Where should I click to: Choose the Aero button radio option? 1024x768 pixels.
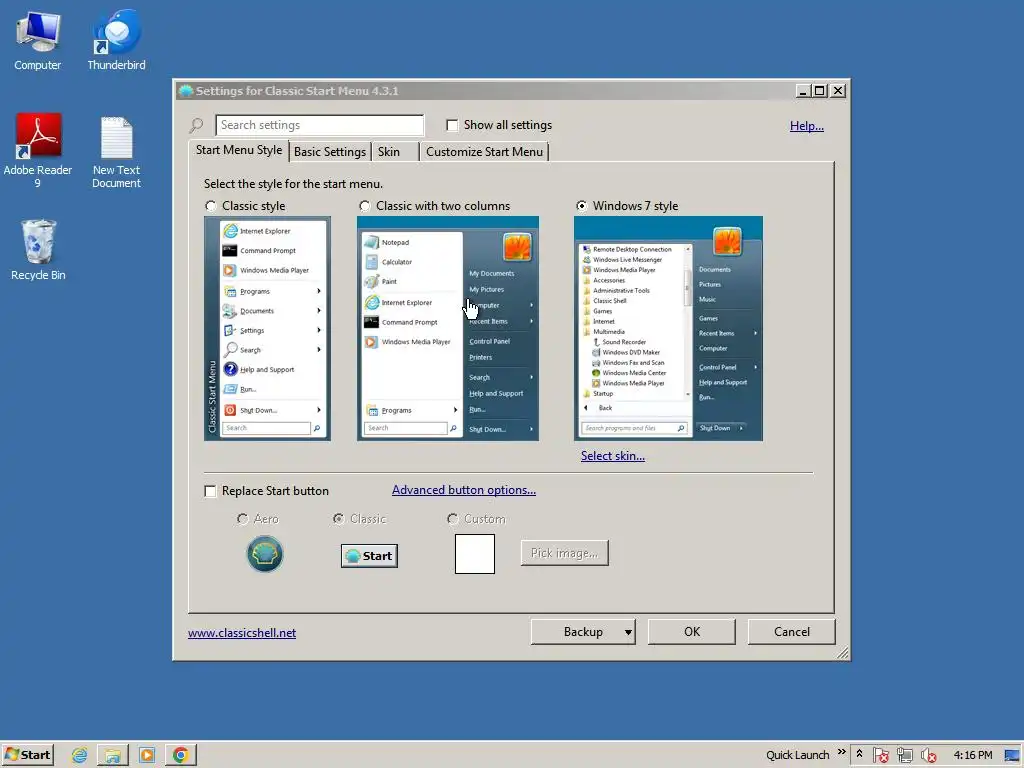[242, 519]
